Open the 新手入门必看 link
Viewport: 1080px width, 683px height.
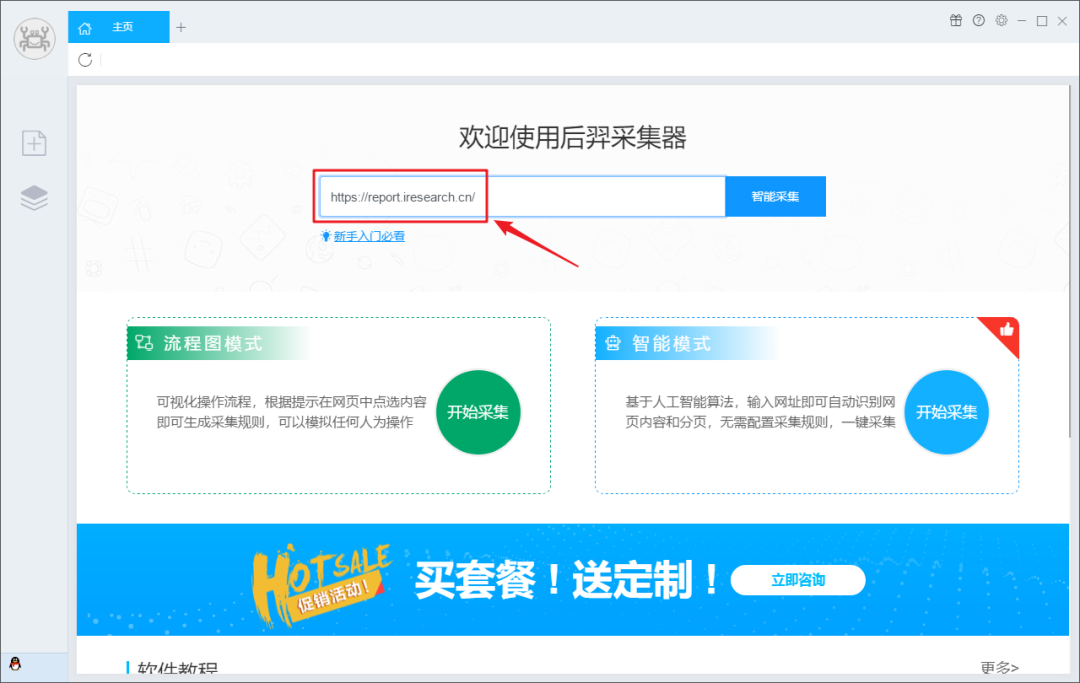pos(369,236)
